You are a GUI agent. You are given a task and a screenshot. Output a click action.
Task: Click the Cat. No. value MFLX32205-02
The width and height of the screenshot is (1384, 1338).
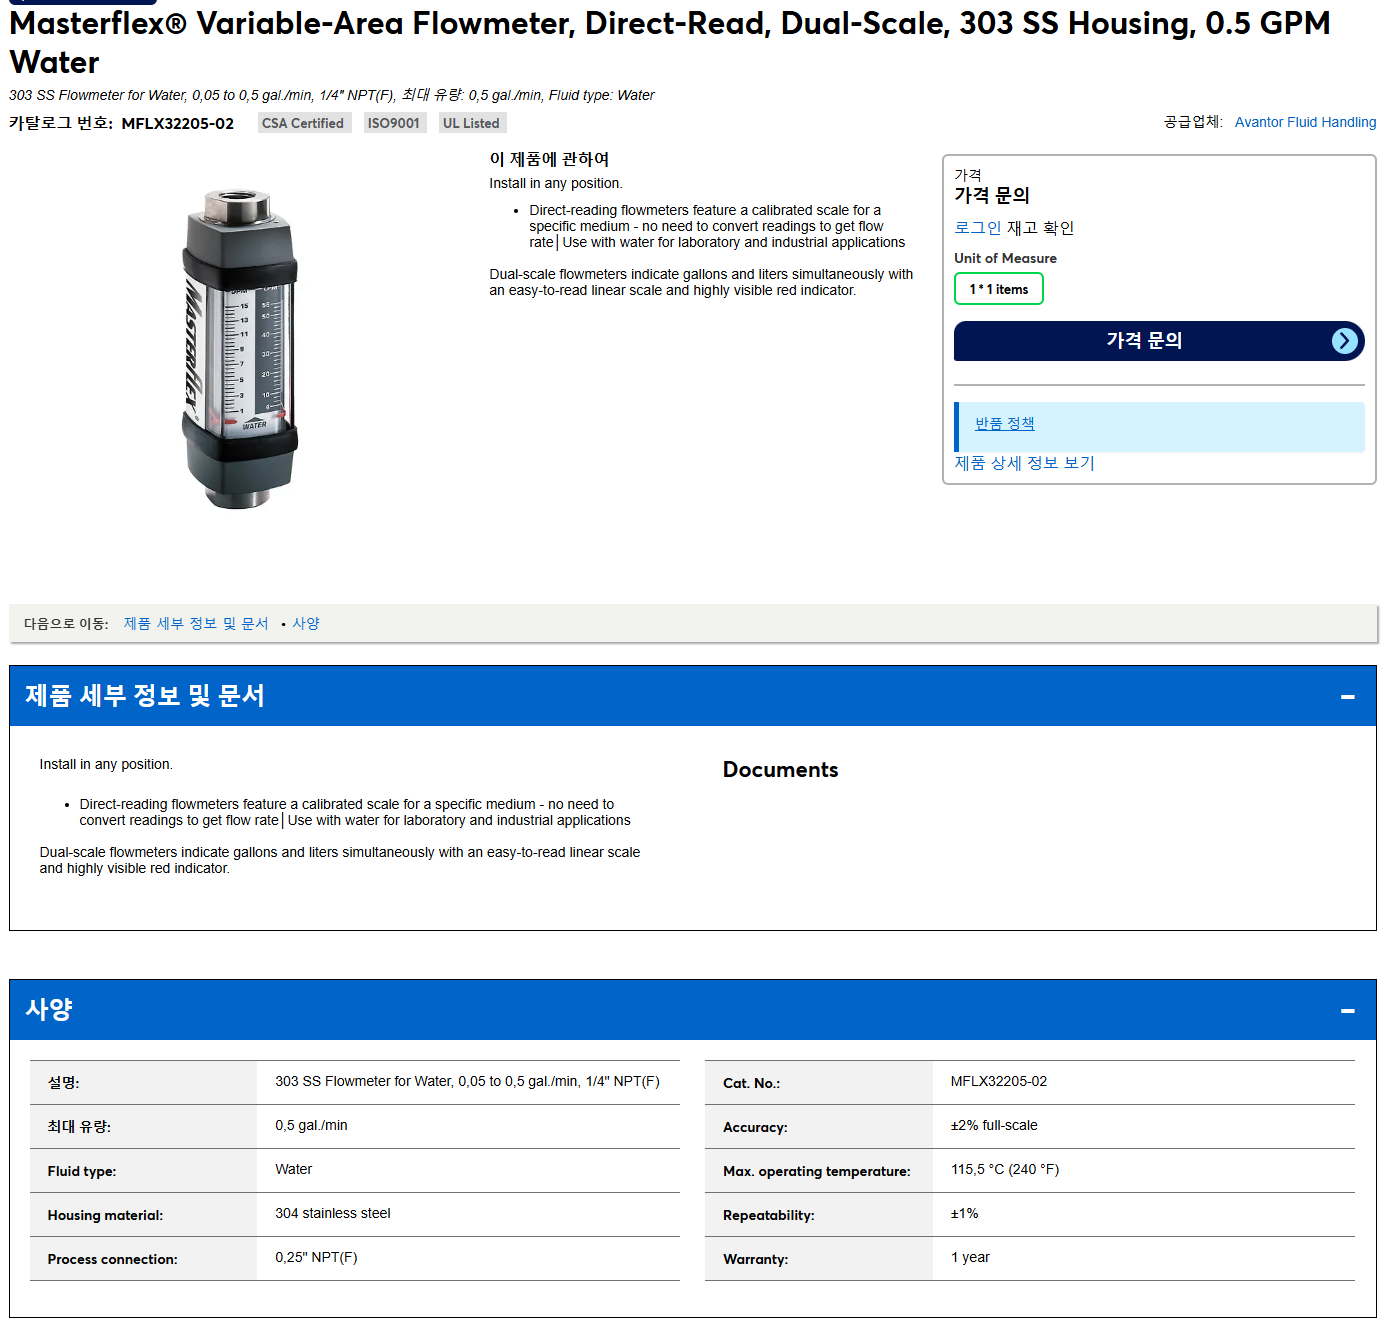pos(998,1082)
